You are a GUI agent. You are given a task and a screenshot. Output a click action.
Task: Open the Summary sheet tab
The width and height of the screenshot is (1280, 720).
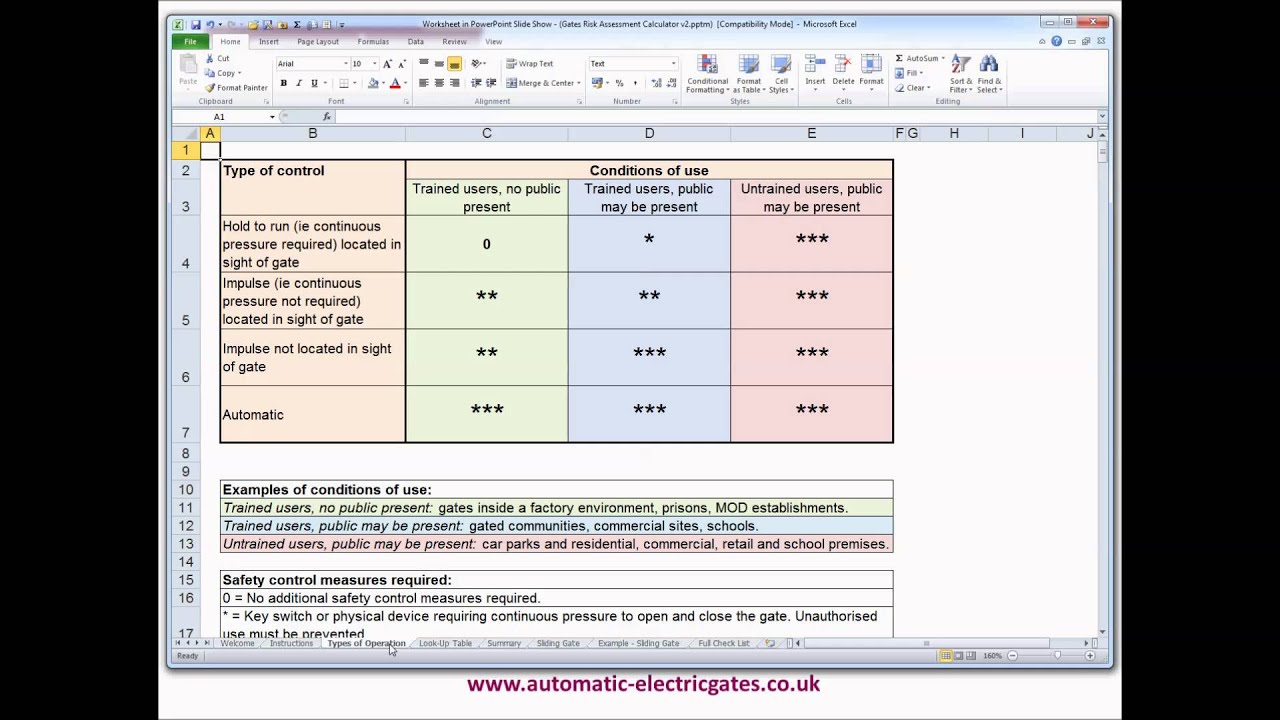click(x=504, y=643)
